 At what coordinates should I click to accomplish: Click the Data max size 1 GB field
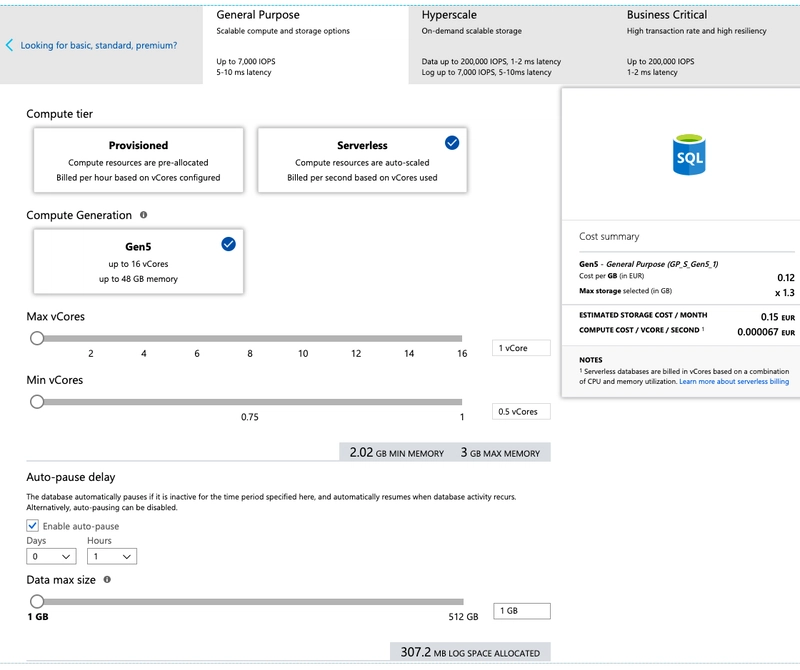point(523,611)
